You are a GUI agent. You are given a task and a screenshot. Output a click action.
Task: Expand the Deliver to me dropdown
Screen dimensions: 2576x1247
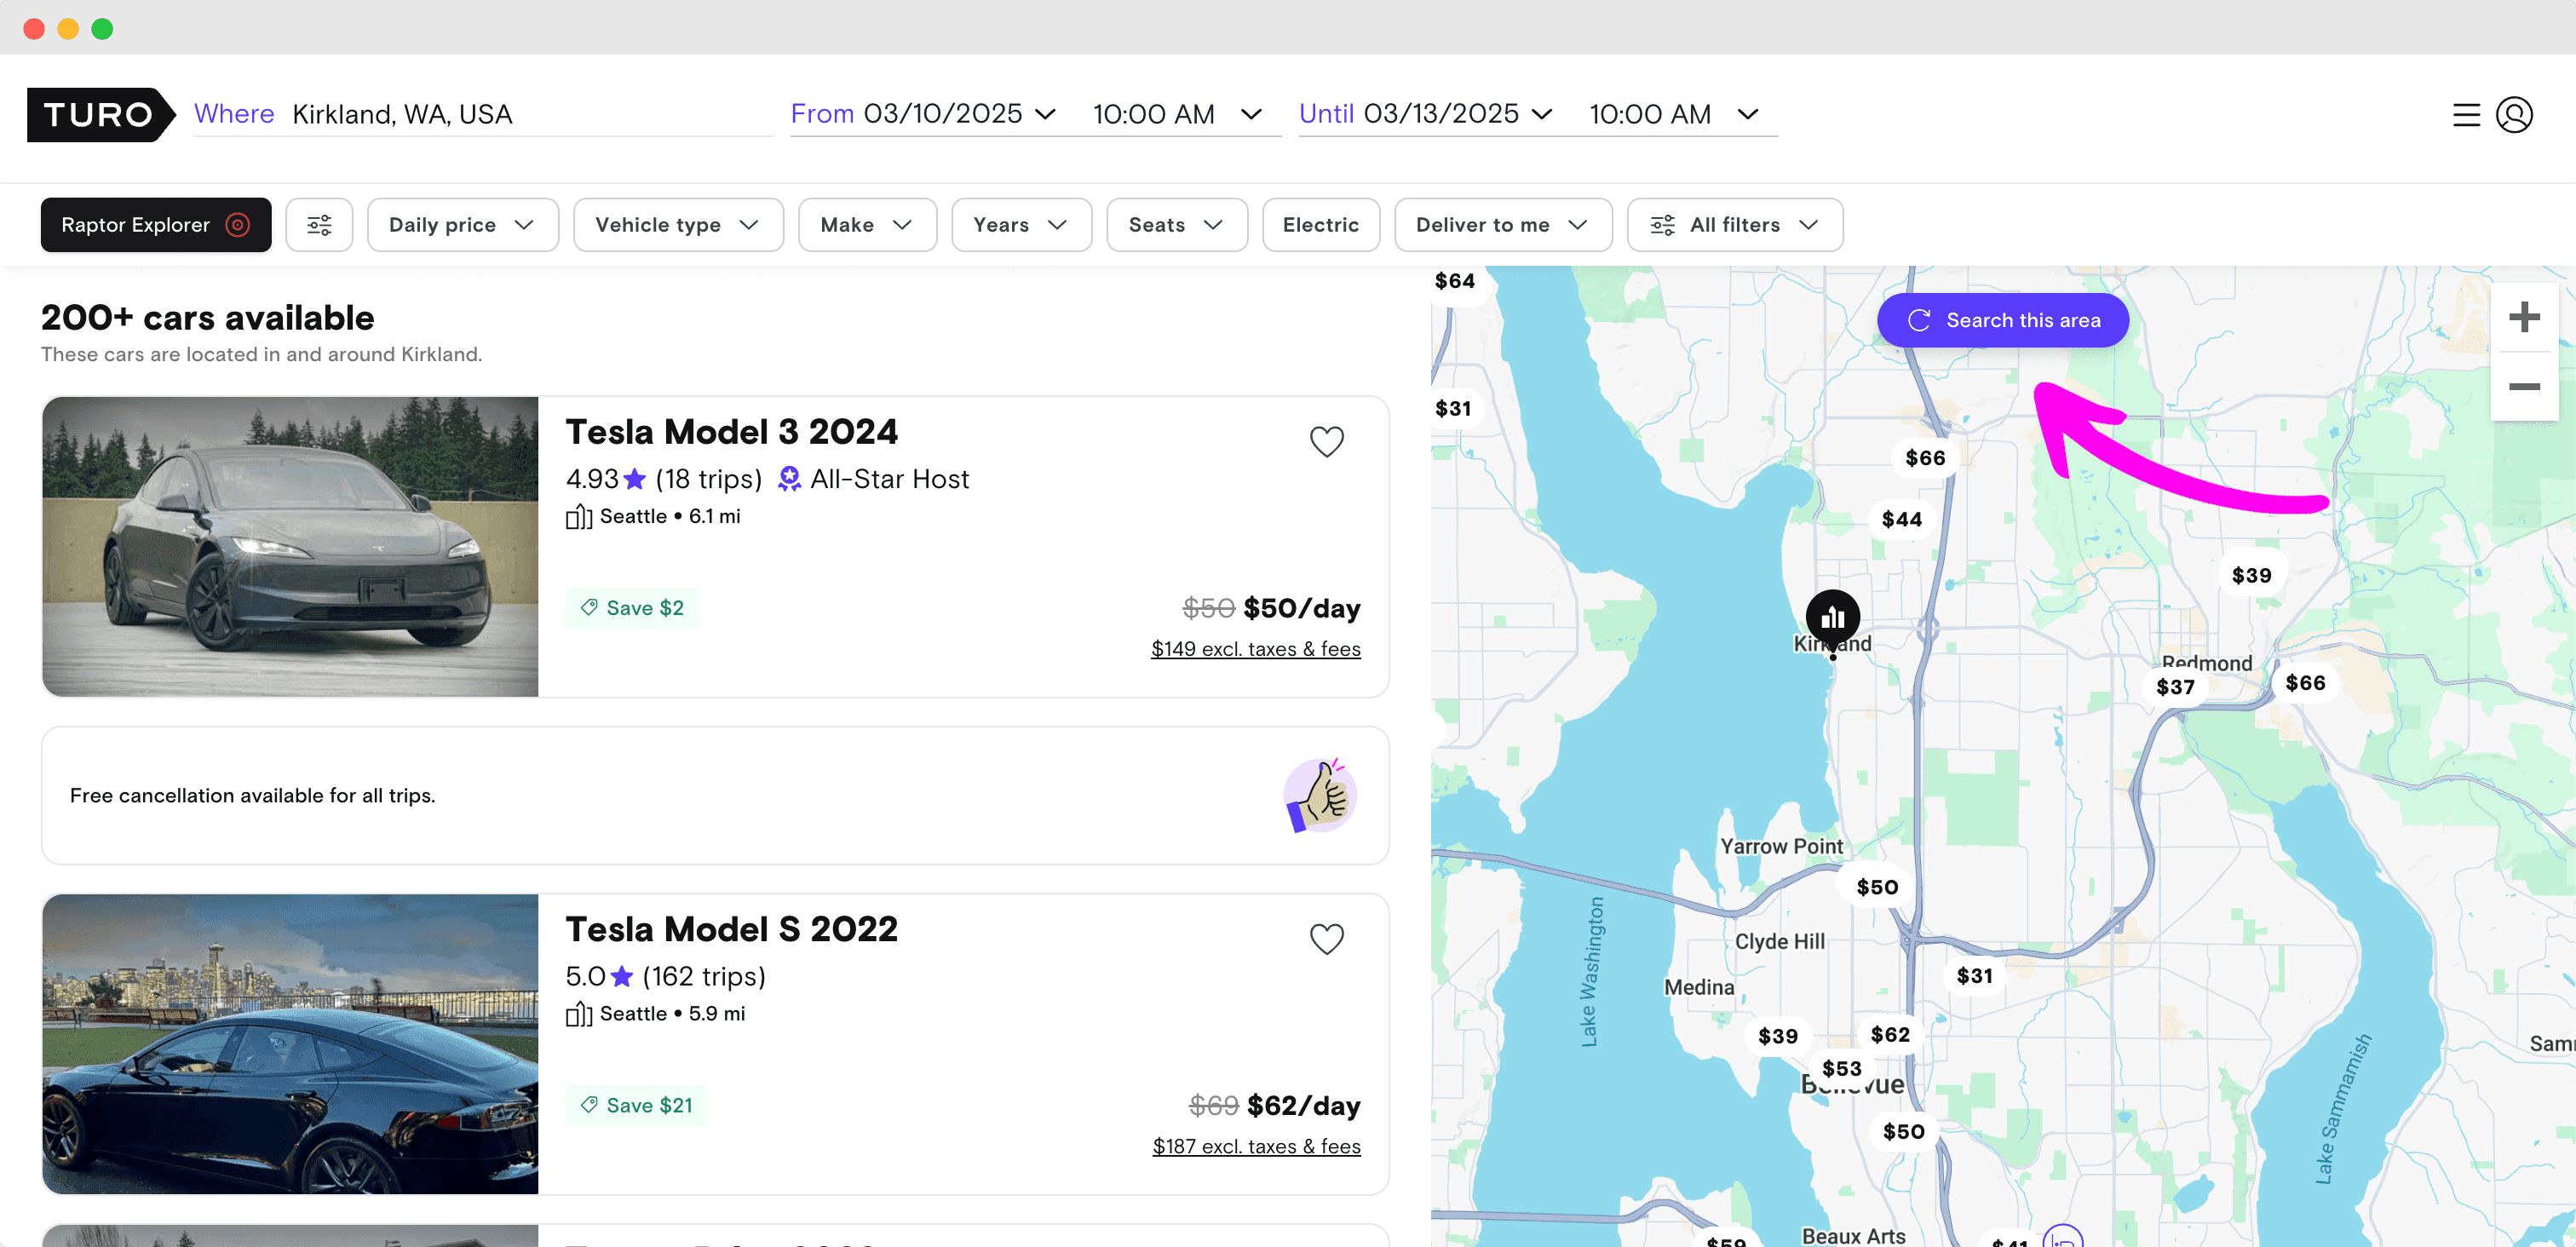(1502, 225)
